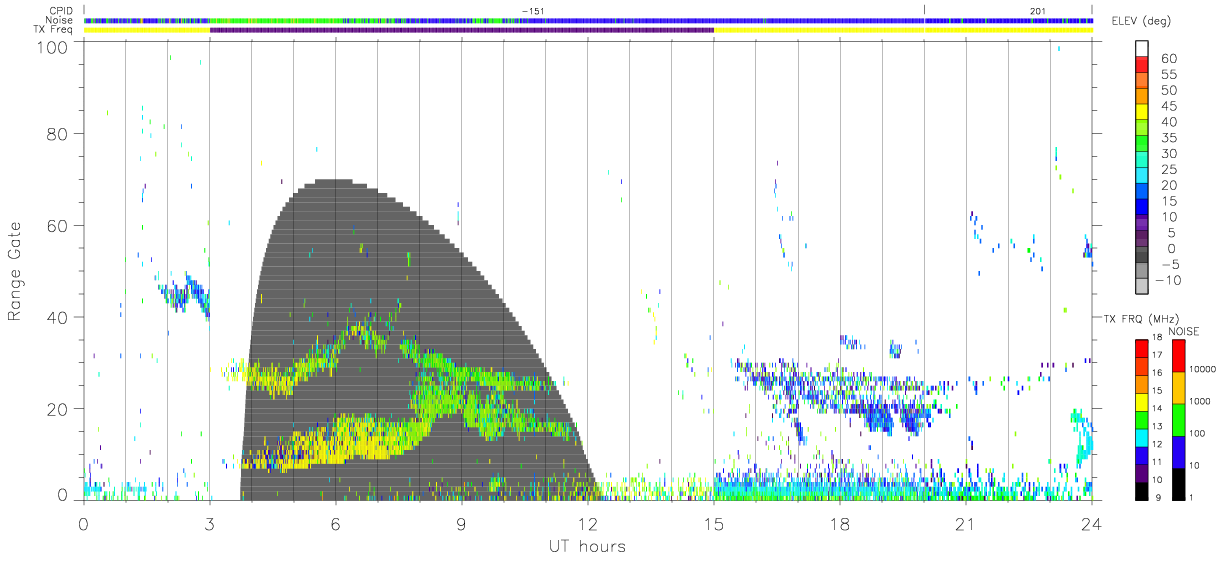The image size is (1228, 567).
Task: Click the 'ELEV (deg)' colorbar title
Action: pyautogui.click(x=1141, y=22)
